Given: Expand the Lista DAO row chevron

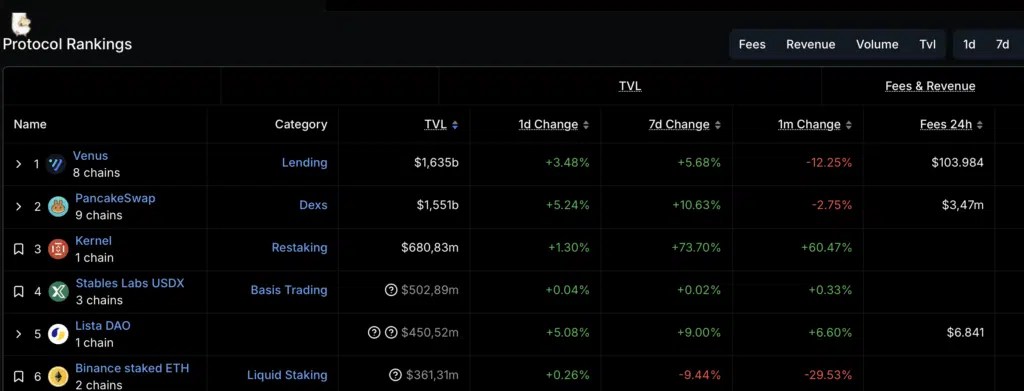Looking at the screenshot, I should point(18,334).
